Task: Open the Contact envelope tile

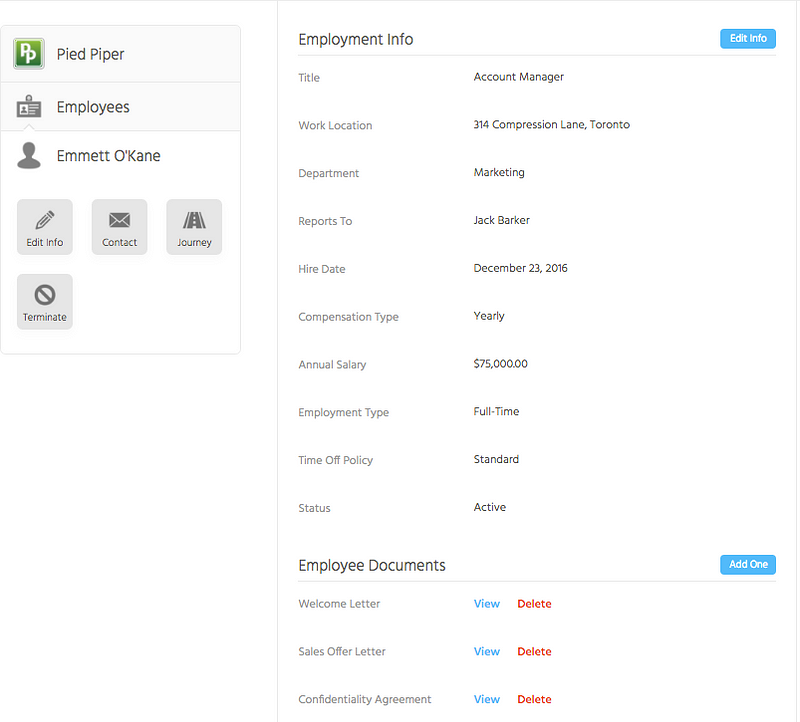Action: click(x=119, y=227)
